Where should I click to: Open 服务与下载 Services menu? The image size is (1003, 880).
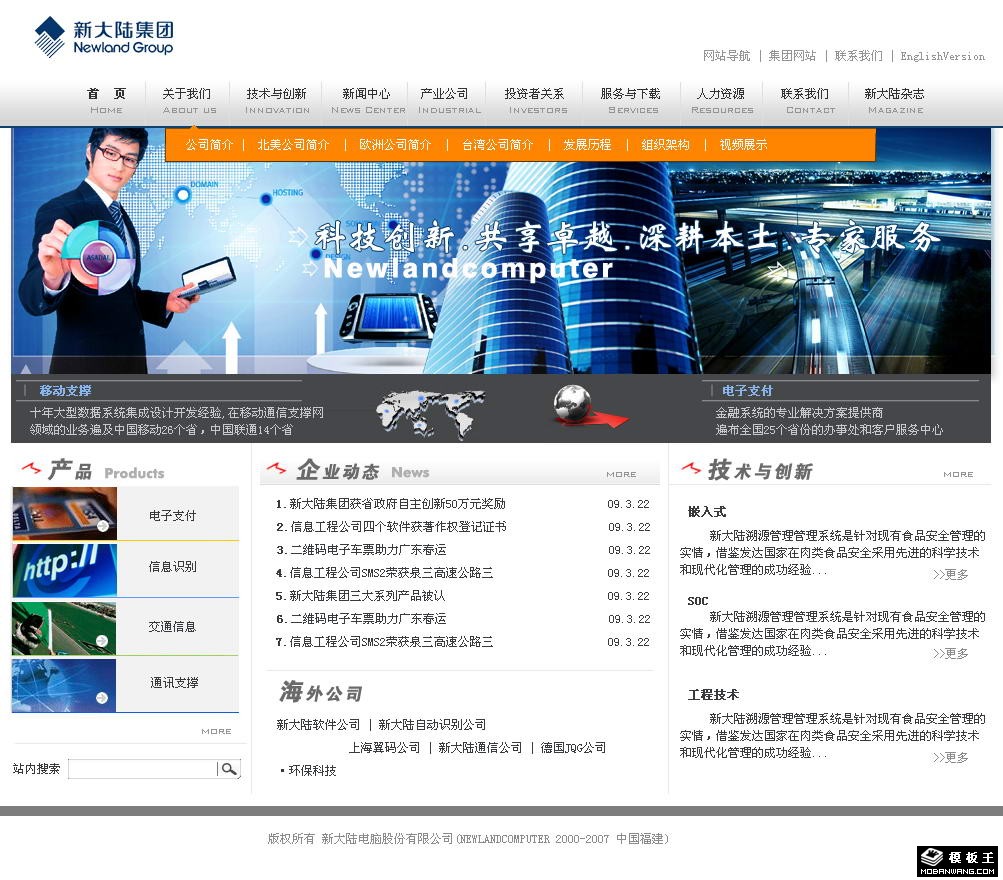pyautogui.click(x=631, y=101)
